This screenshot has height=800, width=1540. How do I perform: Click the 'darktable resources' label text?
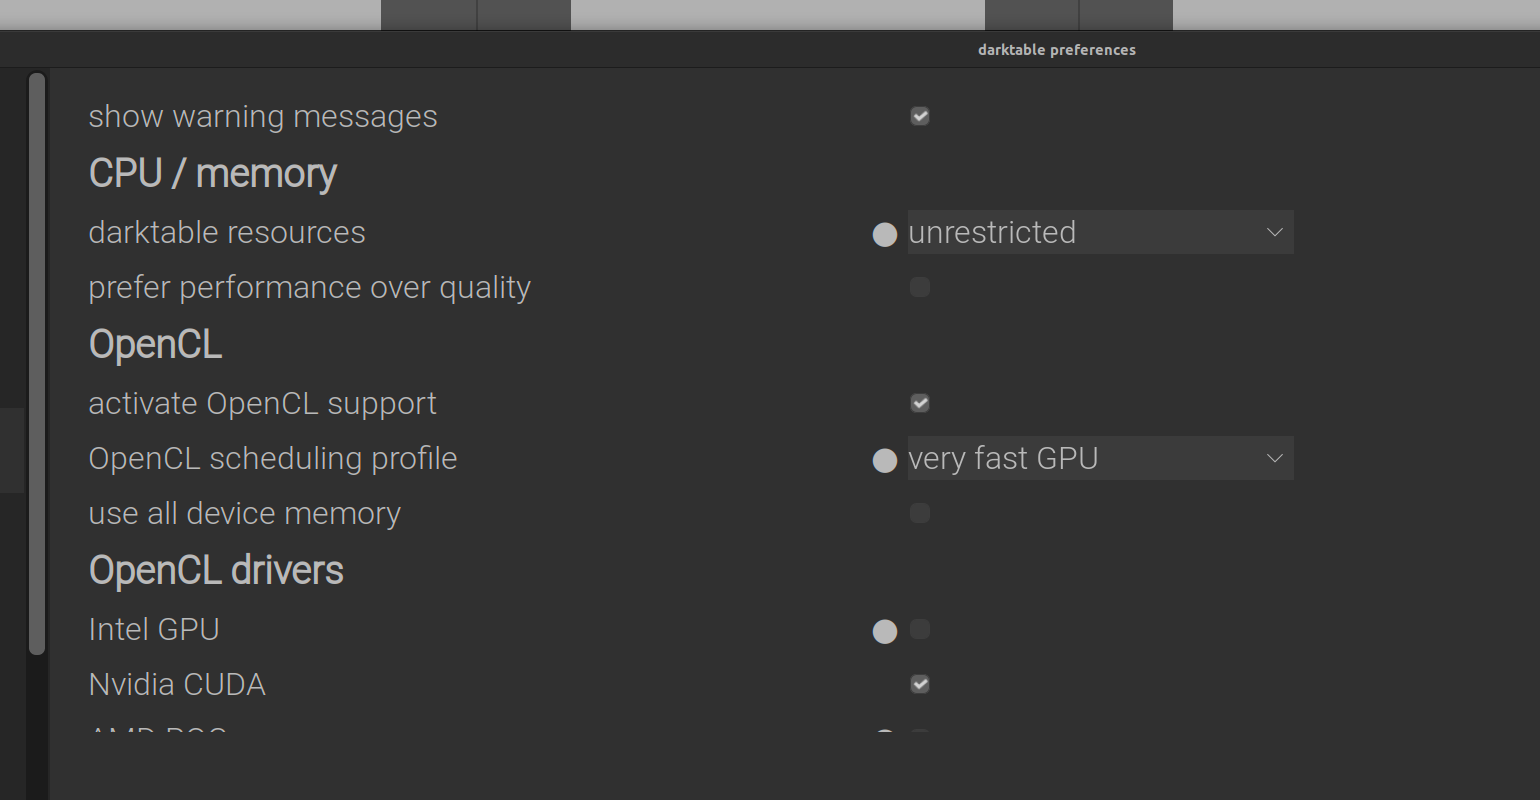click(227, 232)
